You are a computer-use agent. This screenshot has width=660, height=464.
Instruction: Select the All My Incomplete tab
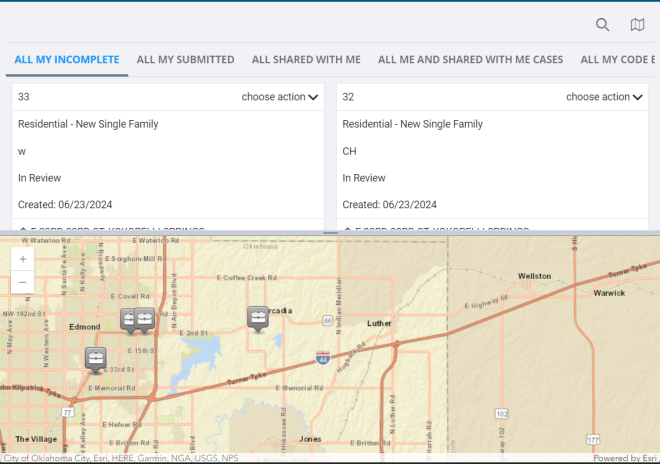click(67, 60)
